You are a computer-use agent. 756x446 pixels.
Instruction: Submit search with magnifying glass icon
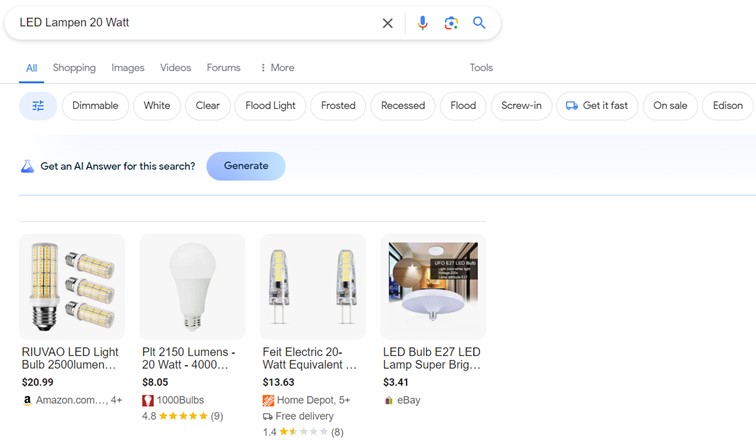(x=479, y=23)
